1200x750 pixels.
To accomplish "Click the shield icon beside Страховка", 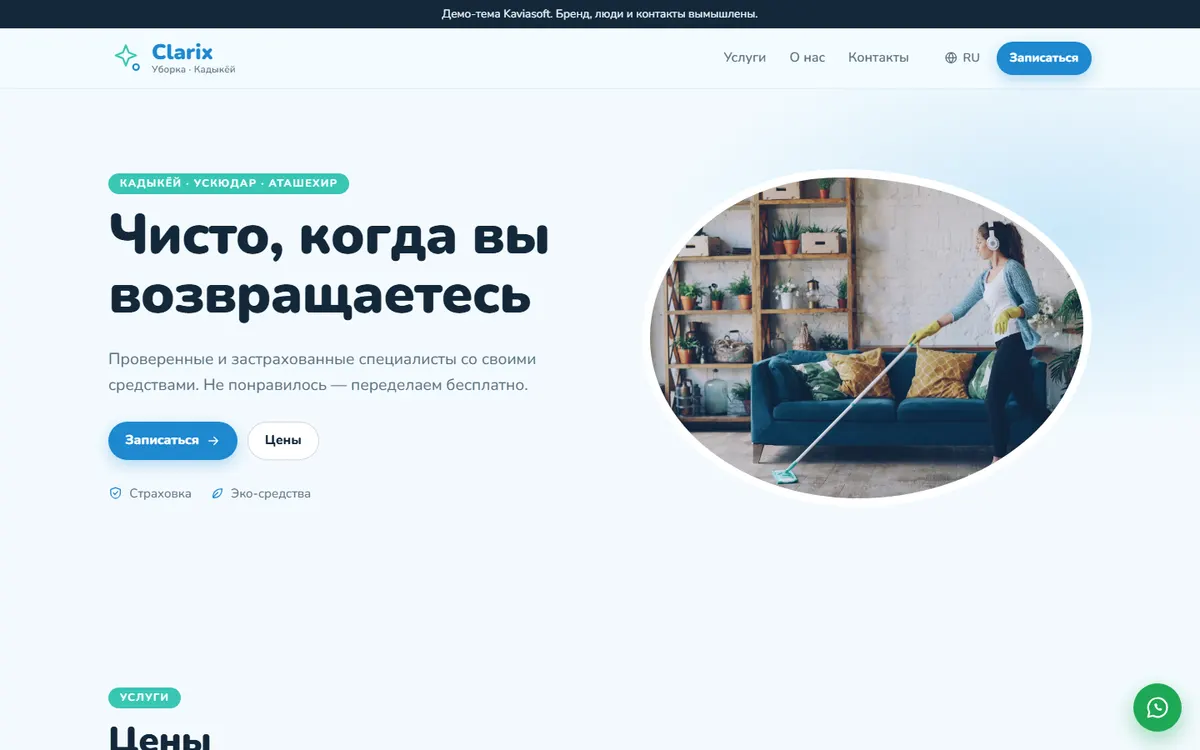I will pos(115,493).
